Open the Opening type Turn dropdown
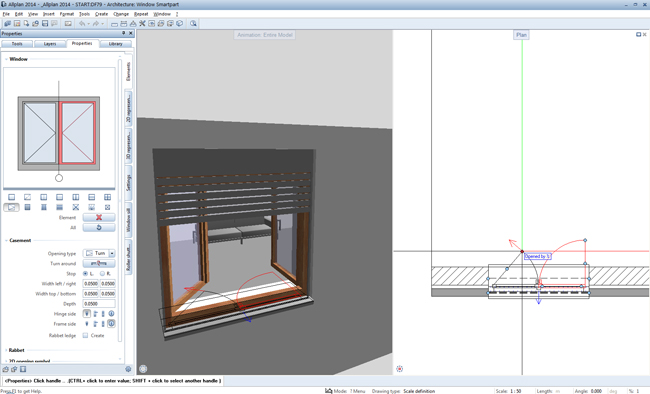Viewport: 650px width, 394px height. point(99,253)
